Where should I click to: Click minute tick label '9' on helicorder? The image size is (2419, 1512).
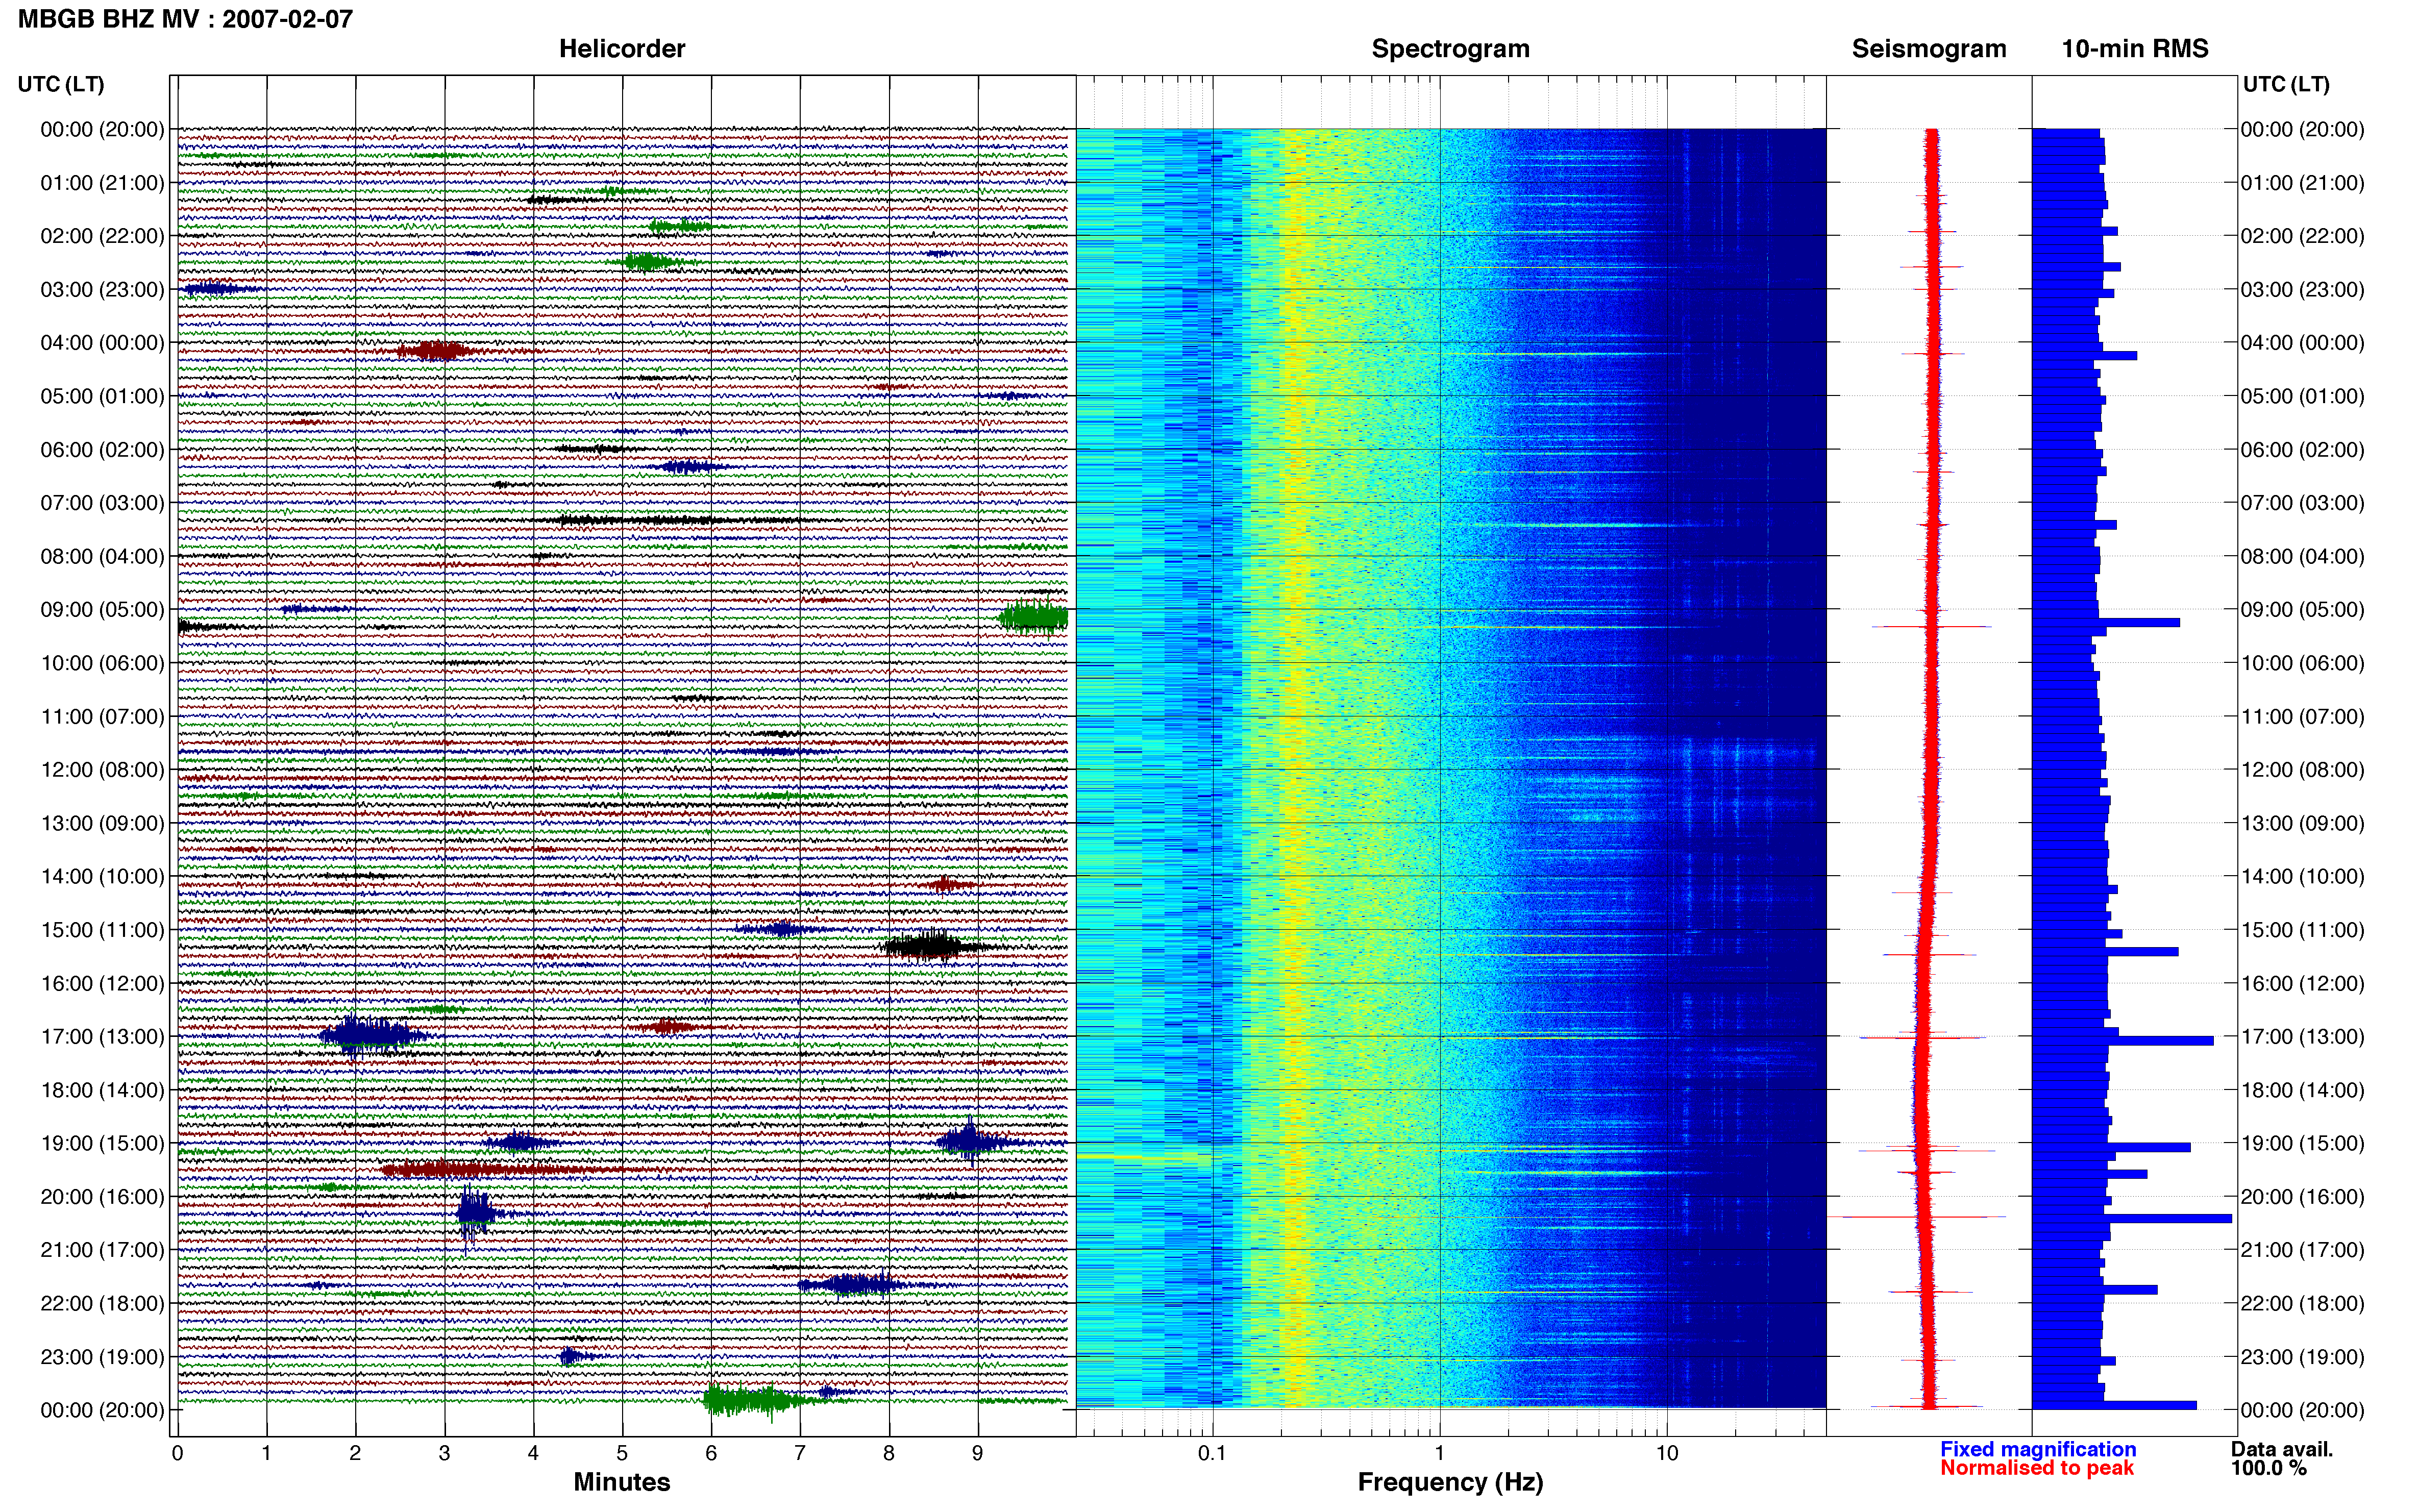[x=978, y=1453]
